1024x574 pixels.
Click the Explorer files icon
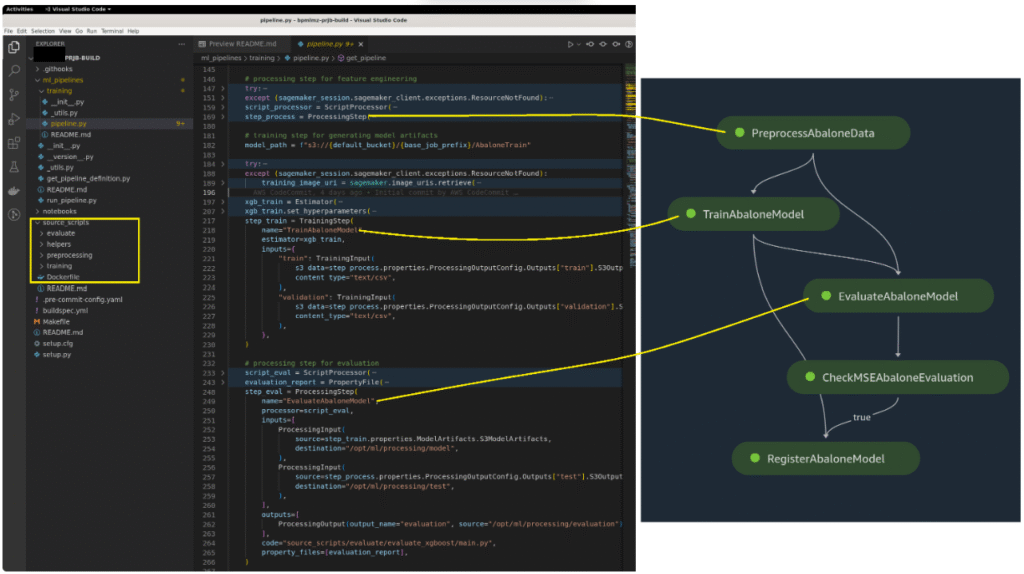pos(14,47)
